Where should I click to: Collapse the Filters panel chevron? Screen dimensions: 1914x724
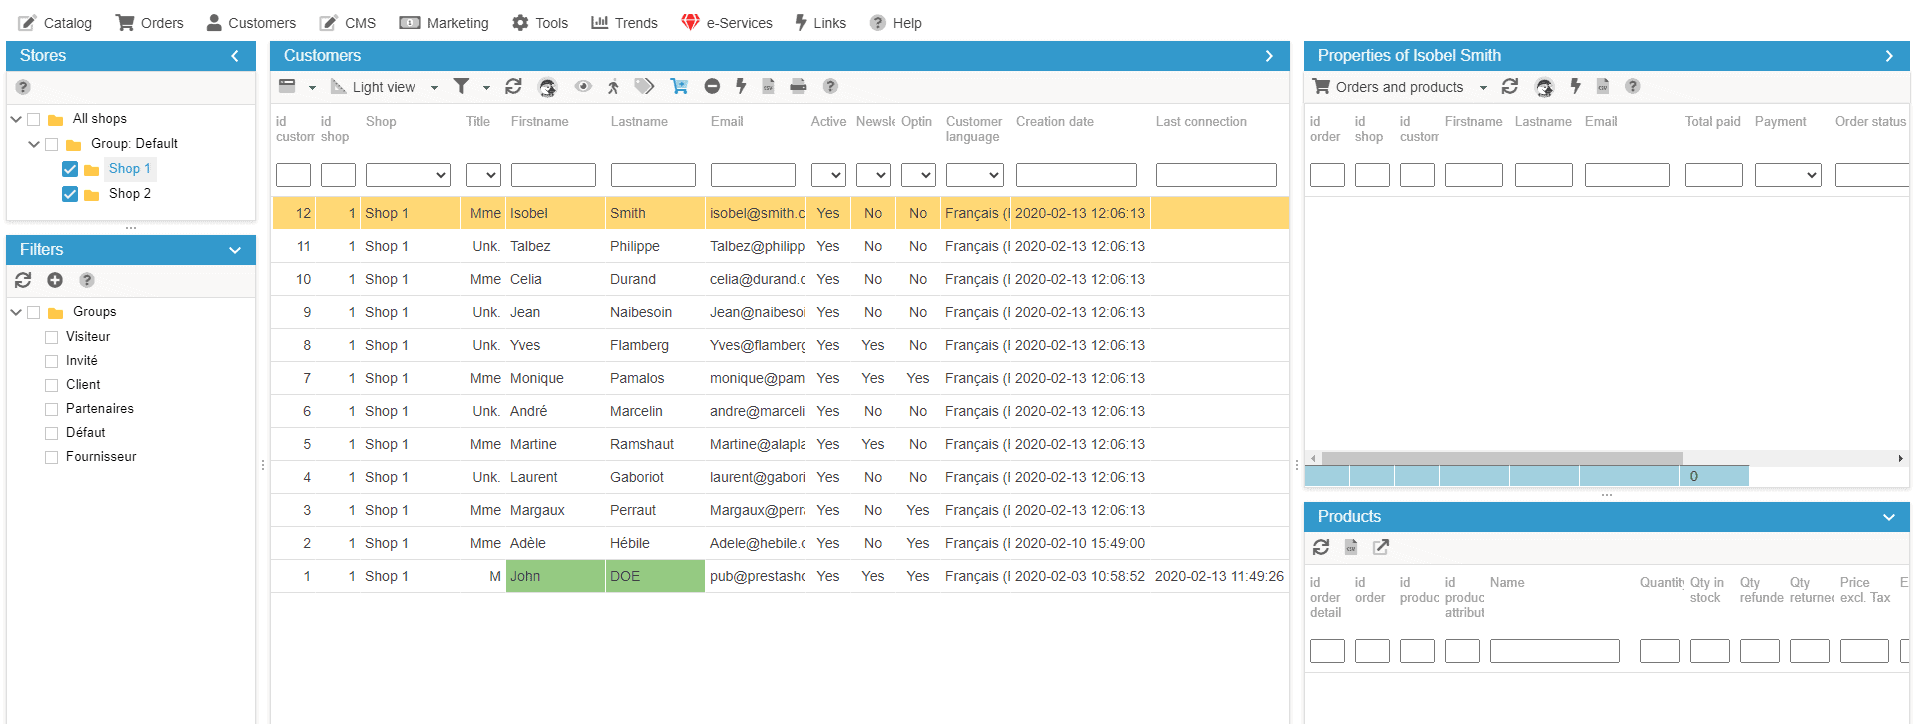(x=235, y=250)
